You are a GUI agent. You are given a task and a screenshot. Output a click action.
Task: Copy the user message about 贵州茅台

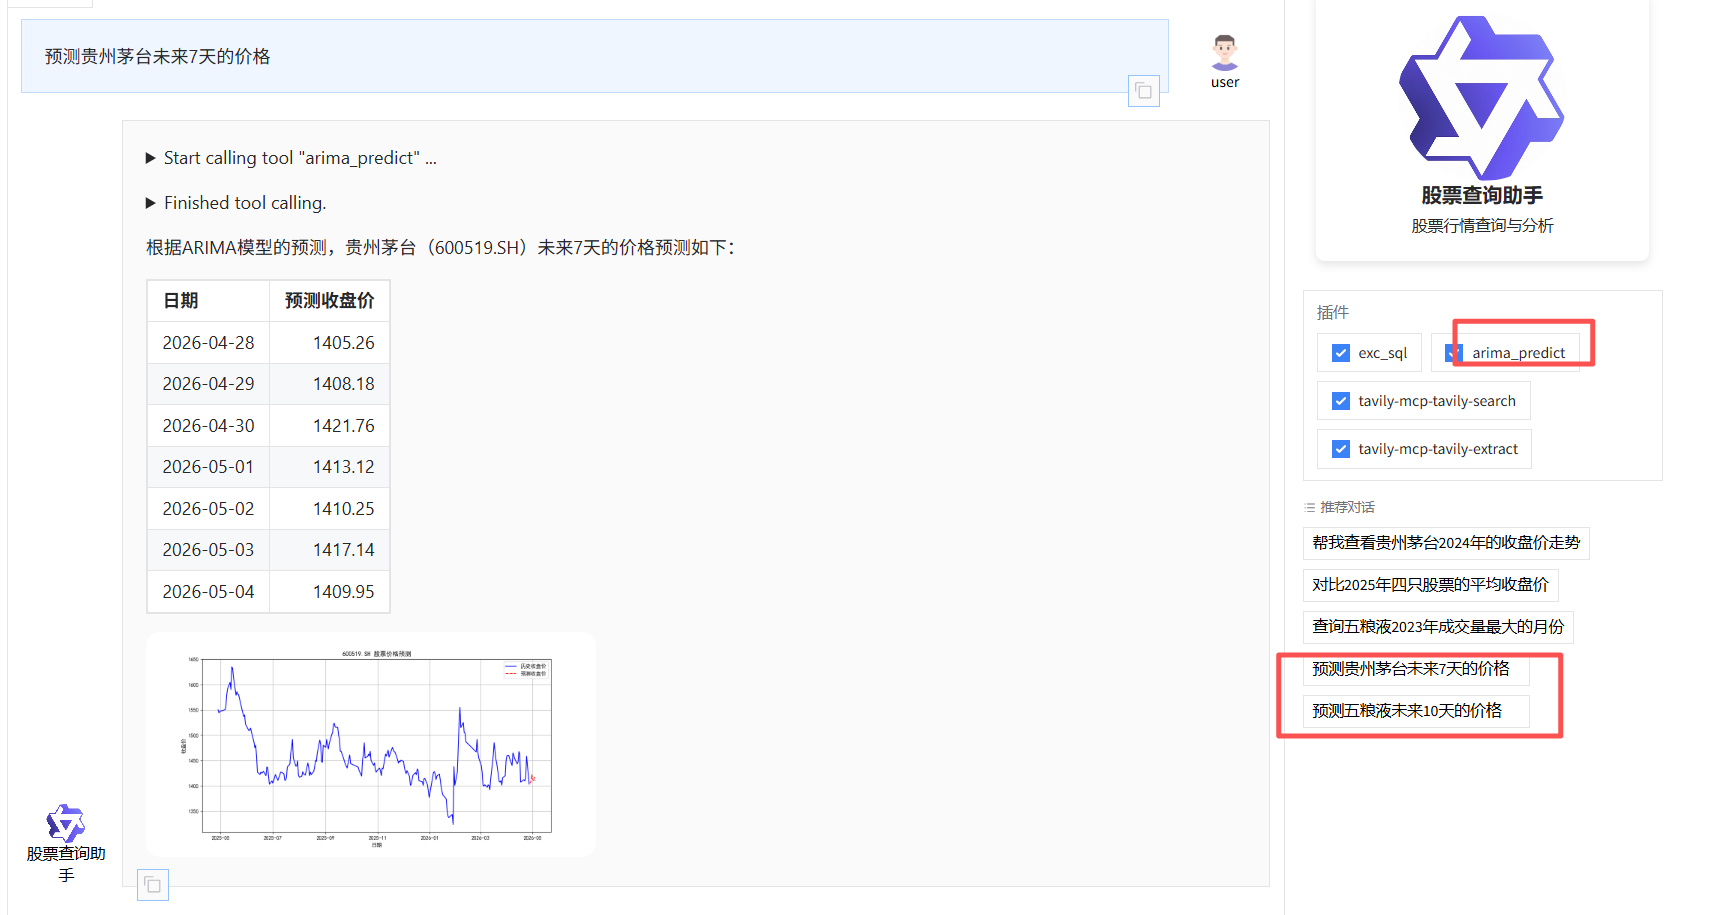1144,91
